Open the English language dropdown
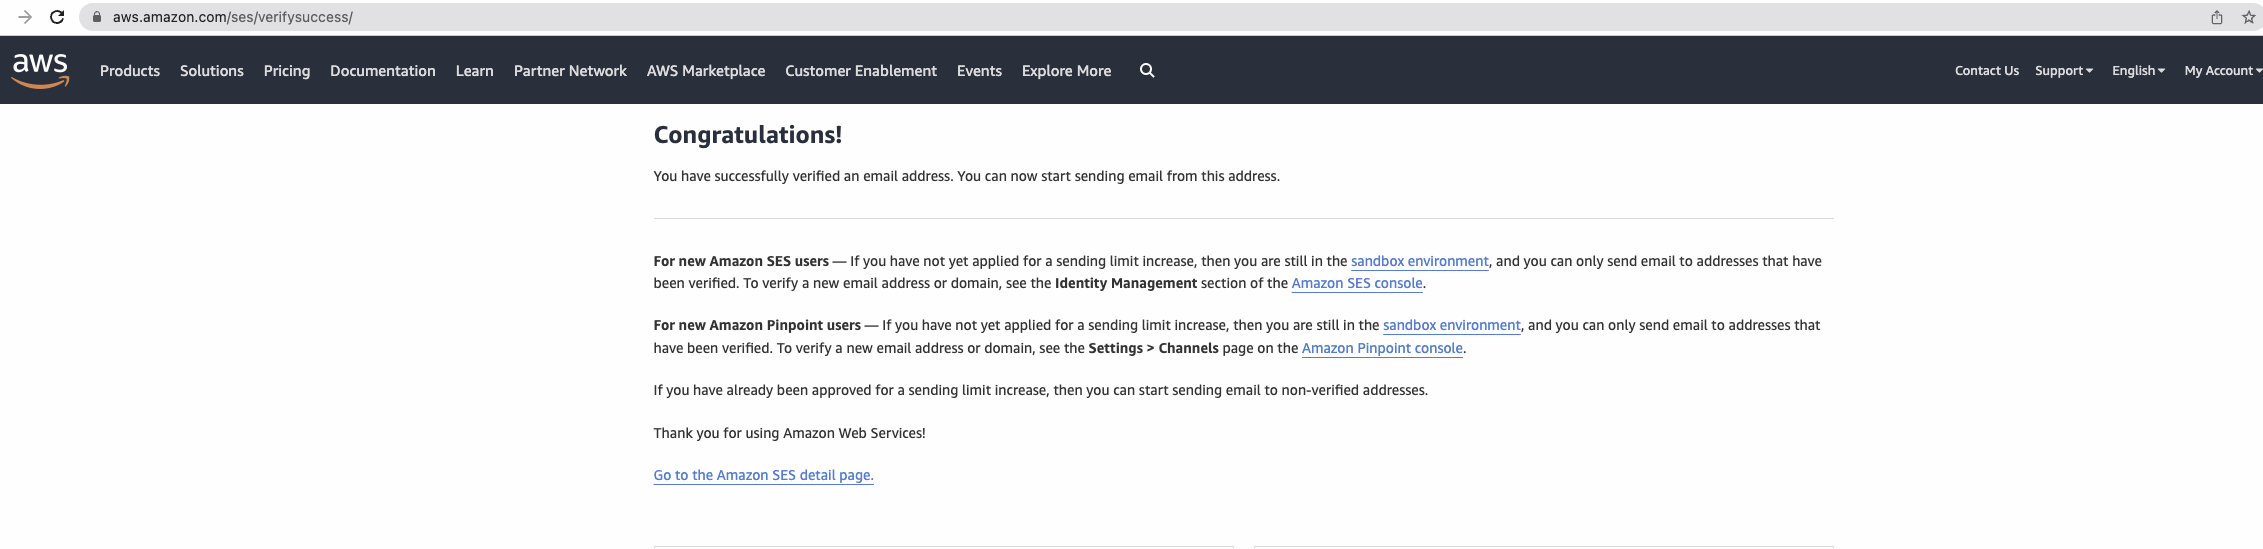This screenshot has width=2263, height=549. [2138, 70]
